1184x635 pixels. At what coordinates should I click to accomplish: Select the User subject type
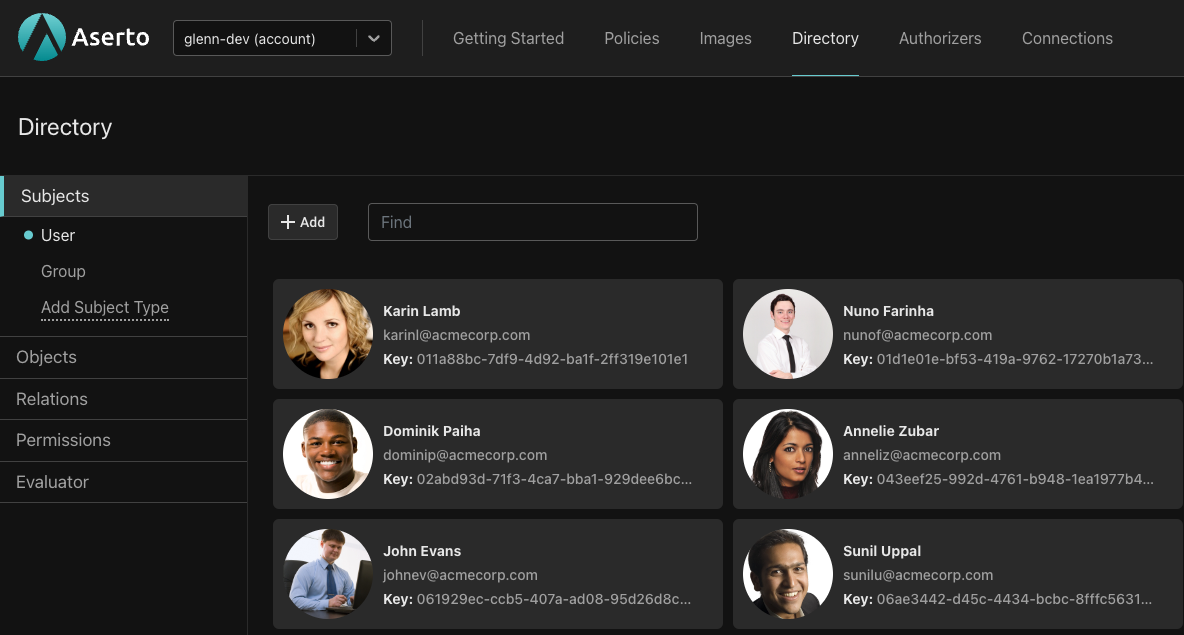tap(58, 236)
